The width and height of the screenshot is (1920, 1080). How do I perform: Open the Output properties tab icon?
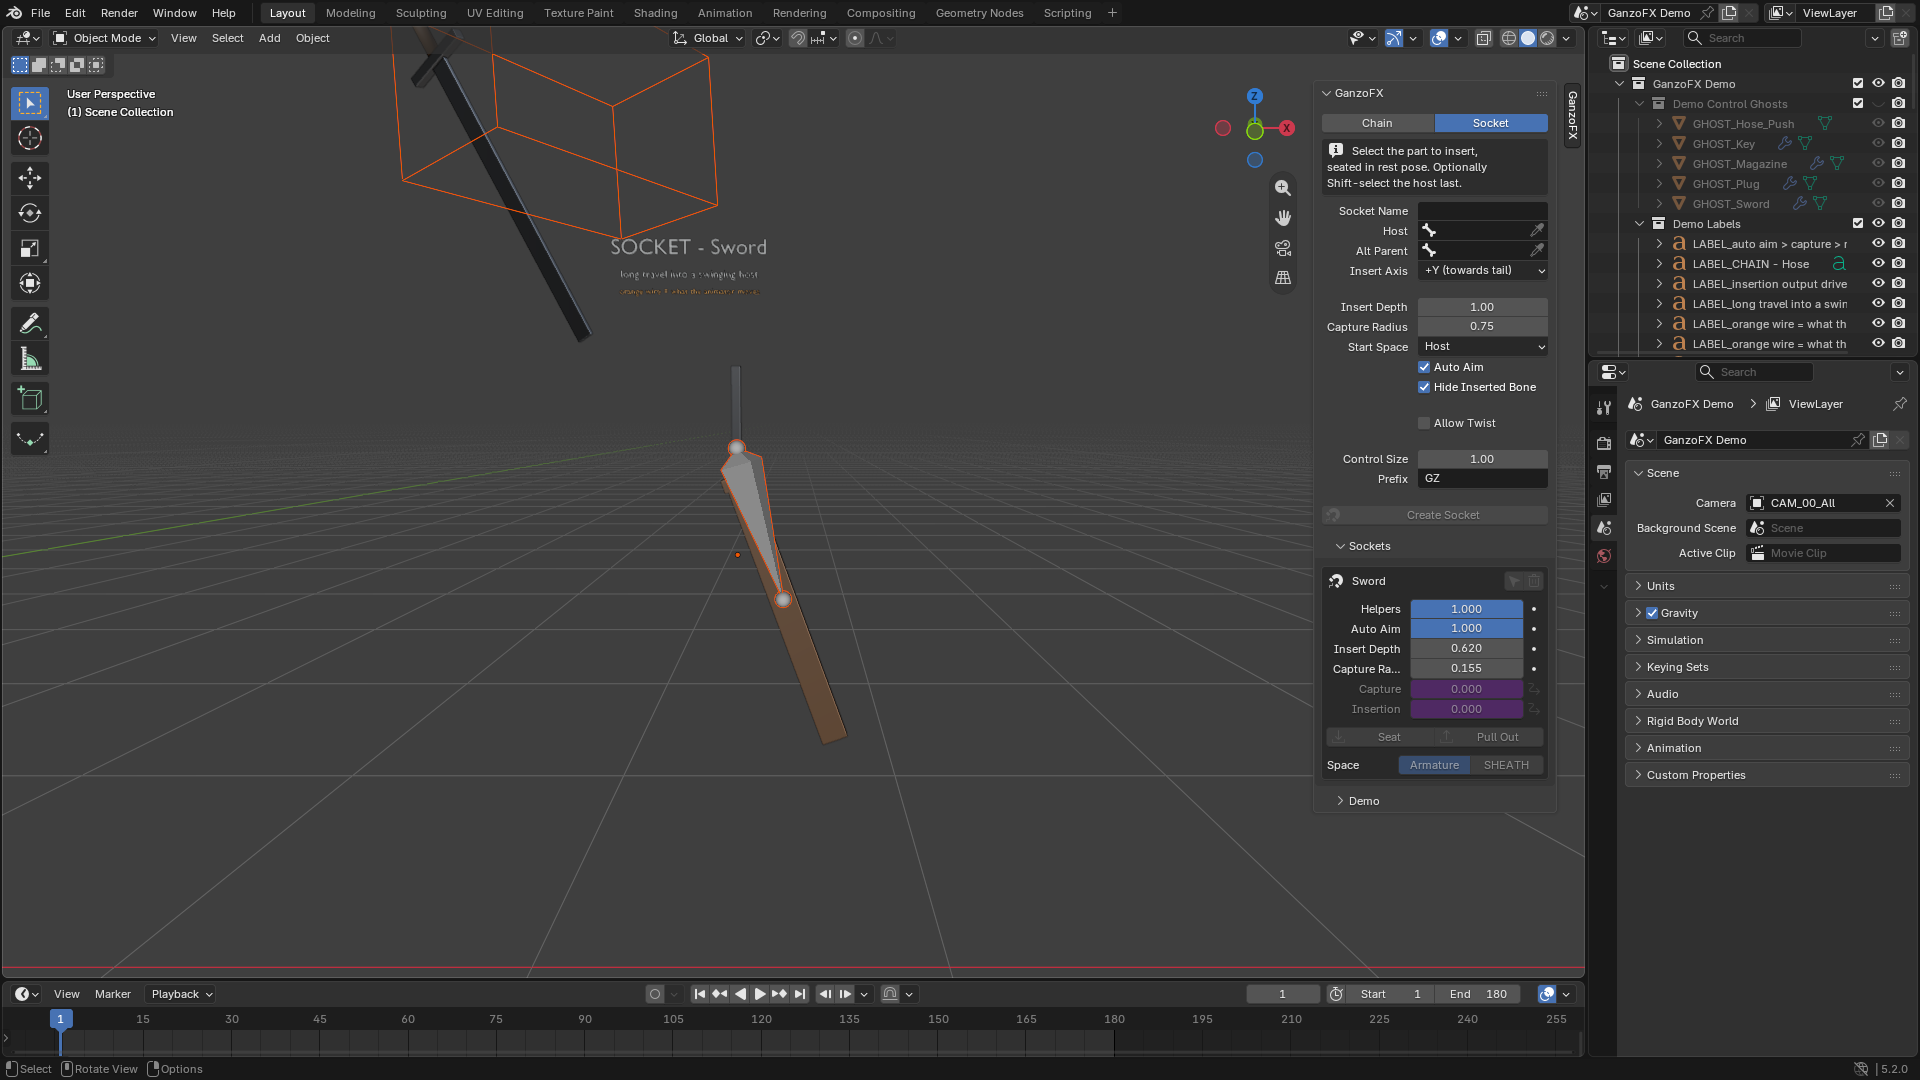pos(1604,472)
